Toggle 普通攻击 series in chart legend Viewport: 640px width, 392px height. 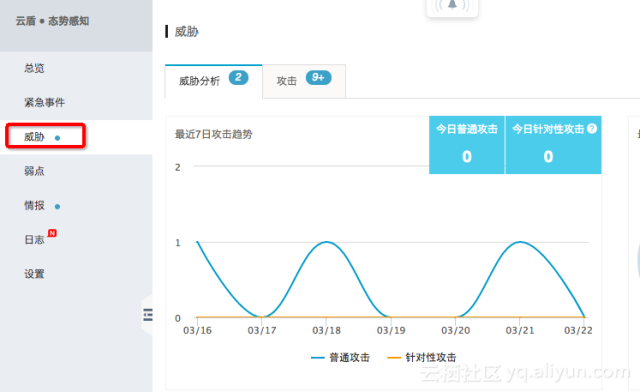pos(340,357)
